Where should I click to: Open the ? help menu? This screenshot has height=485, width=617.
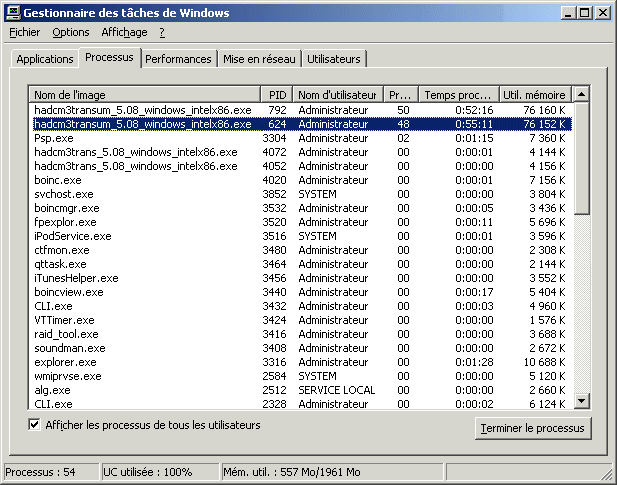[x=162, y=32]
